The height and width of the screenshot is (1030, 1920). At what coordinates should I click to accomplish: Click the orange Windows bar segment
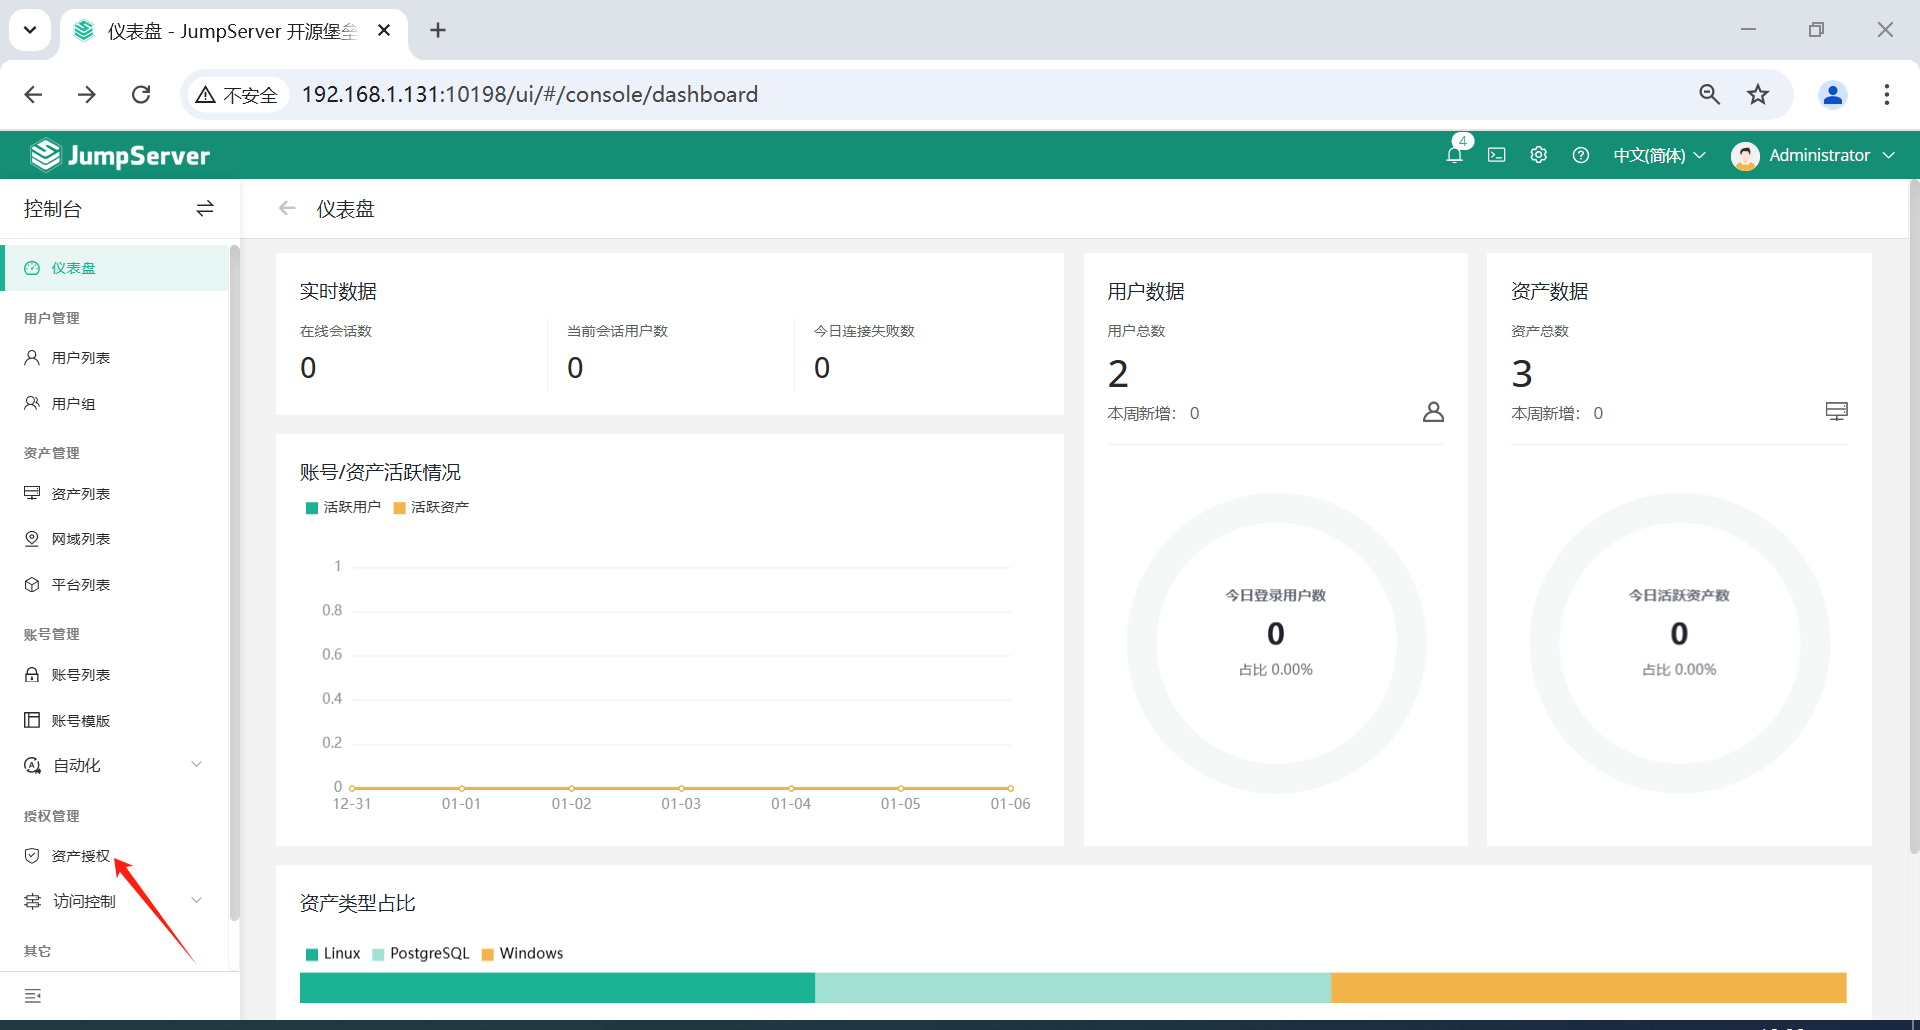(1589, 988)
